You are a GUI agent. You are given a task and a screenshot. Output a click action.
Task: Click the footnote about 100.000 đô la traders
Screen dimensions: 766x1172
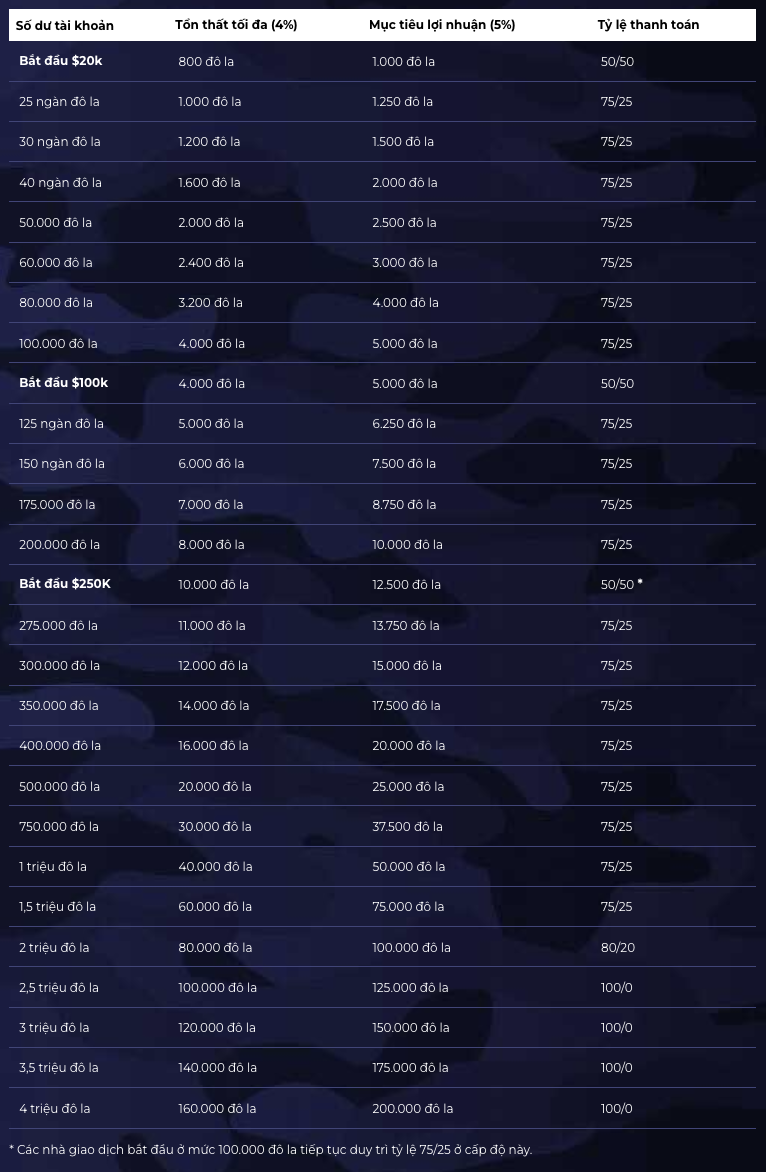pyautogui.click(x=271, y=1150)
